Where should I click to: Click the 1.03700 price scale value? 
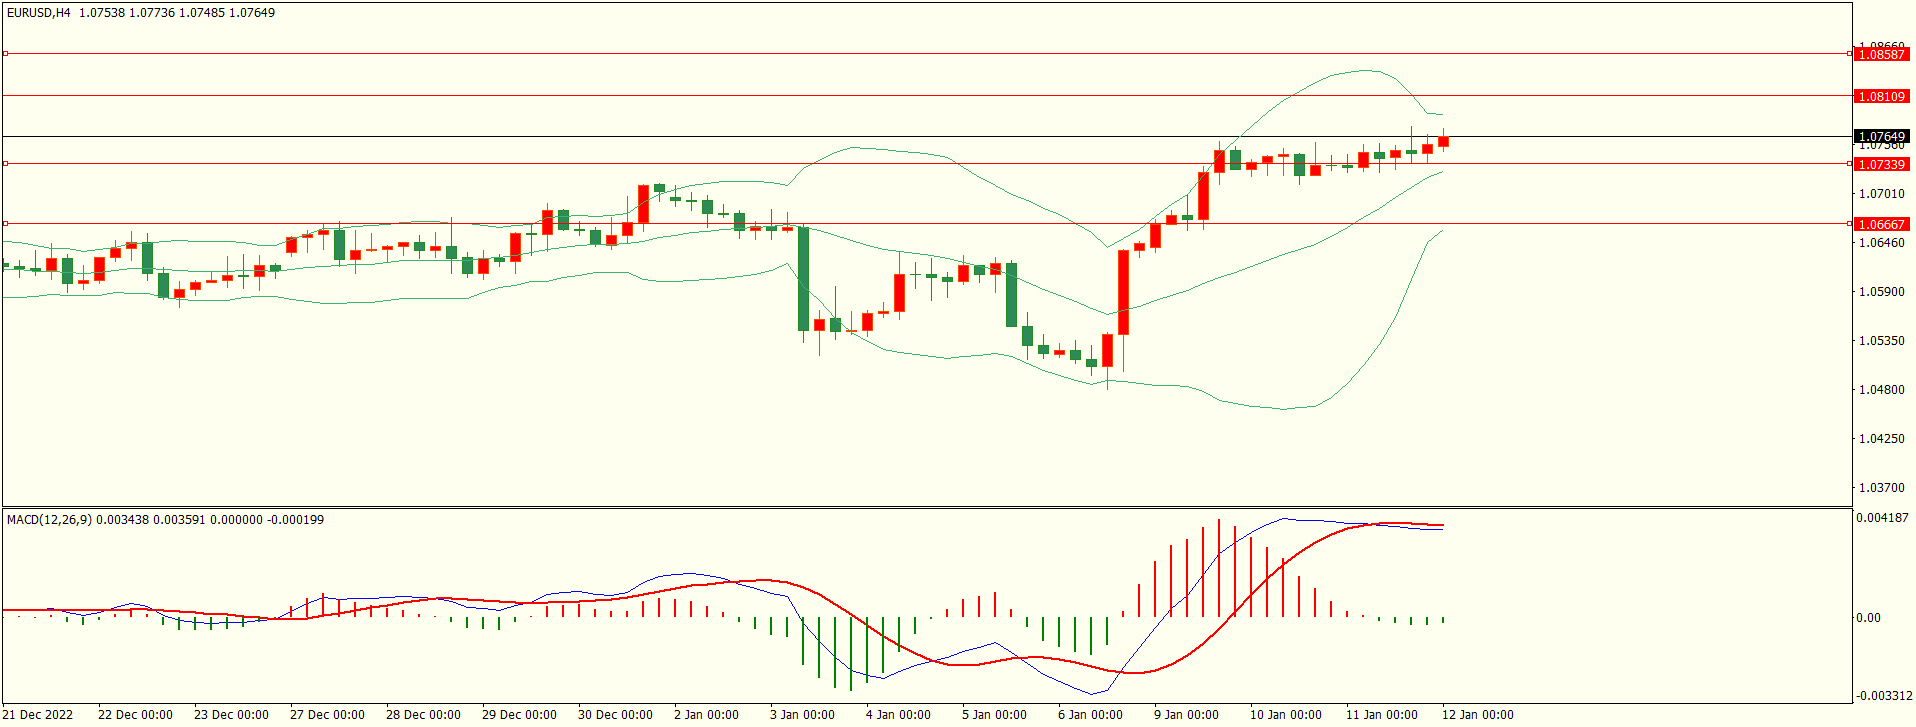1881,488
